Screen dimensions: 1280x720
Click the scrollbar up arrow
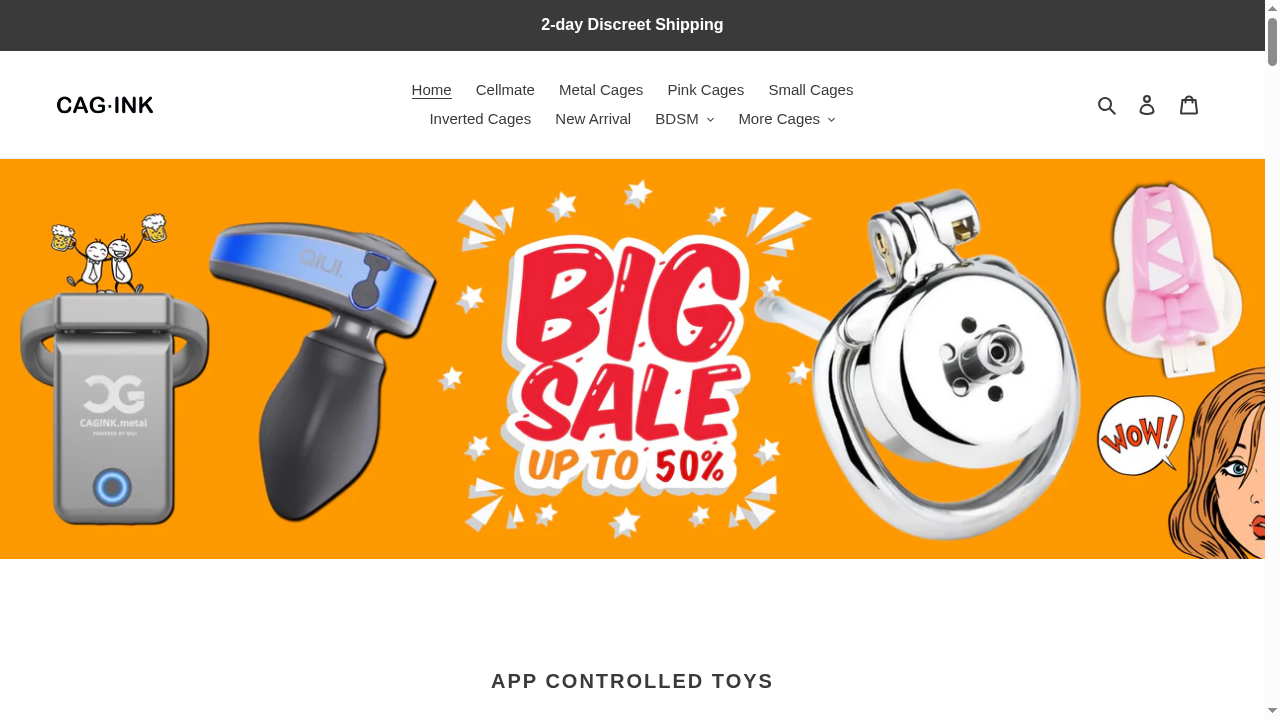(1272, 8)
